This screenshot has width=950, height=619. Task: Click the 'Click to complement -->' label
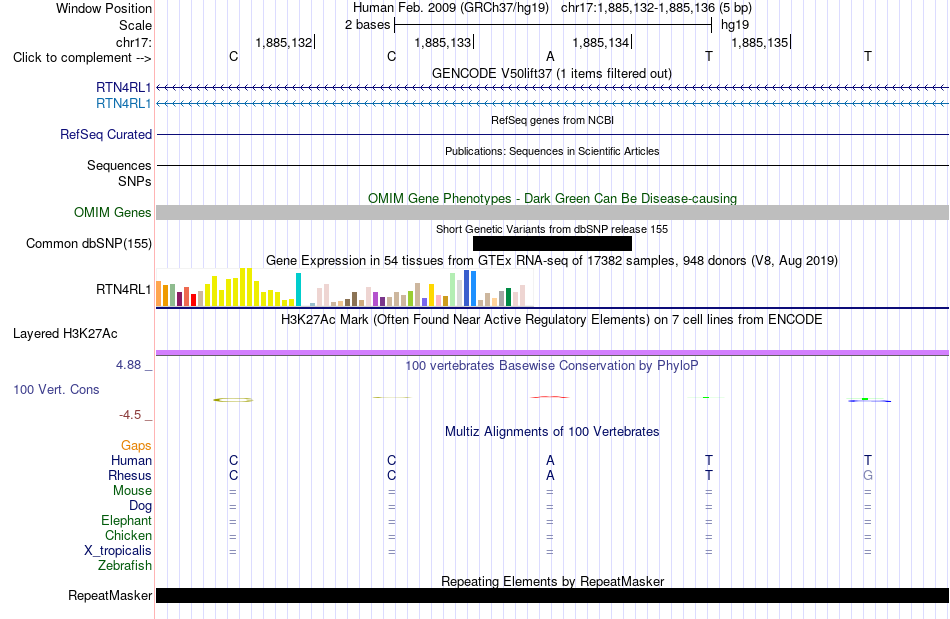point(82,58)
